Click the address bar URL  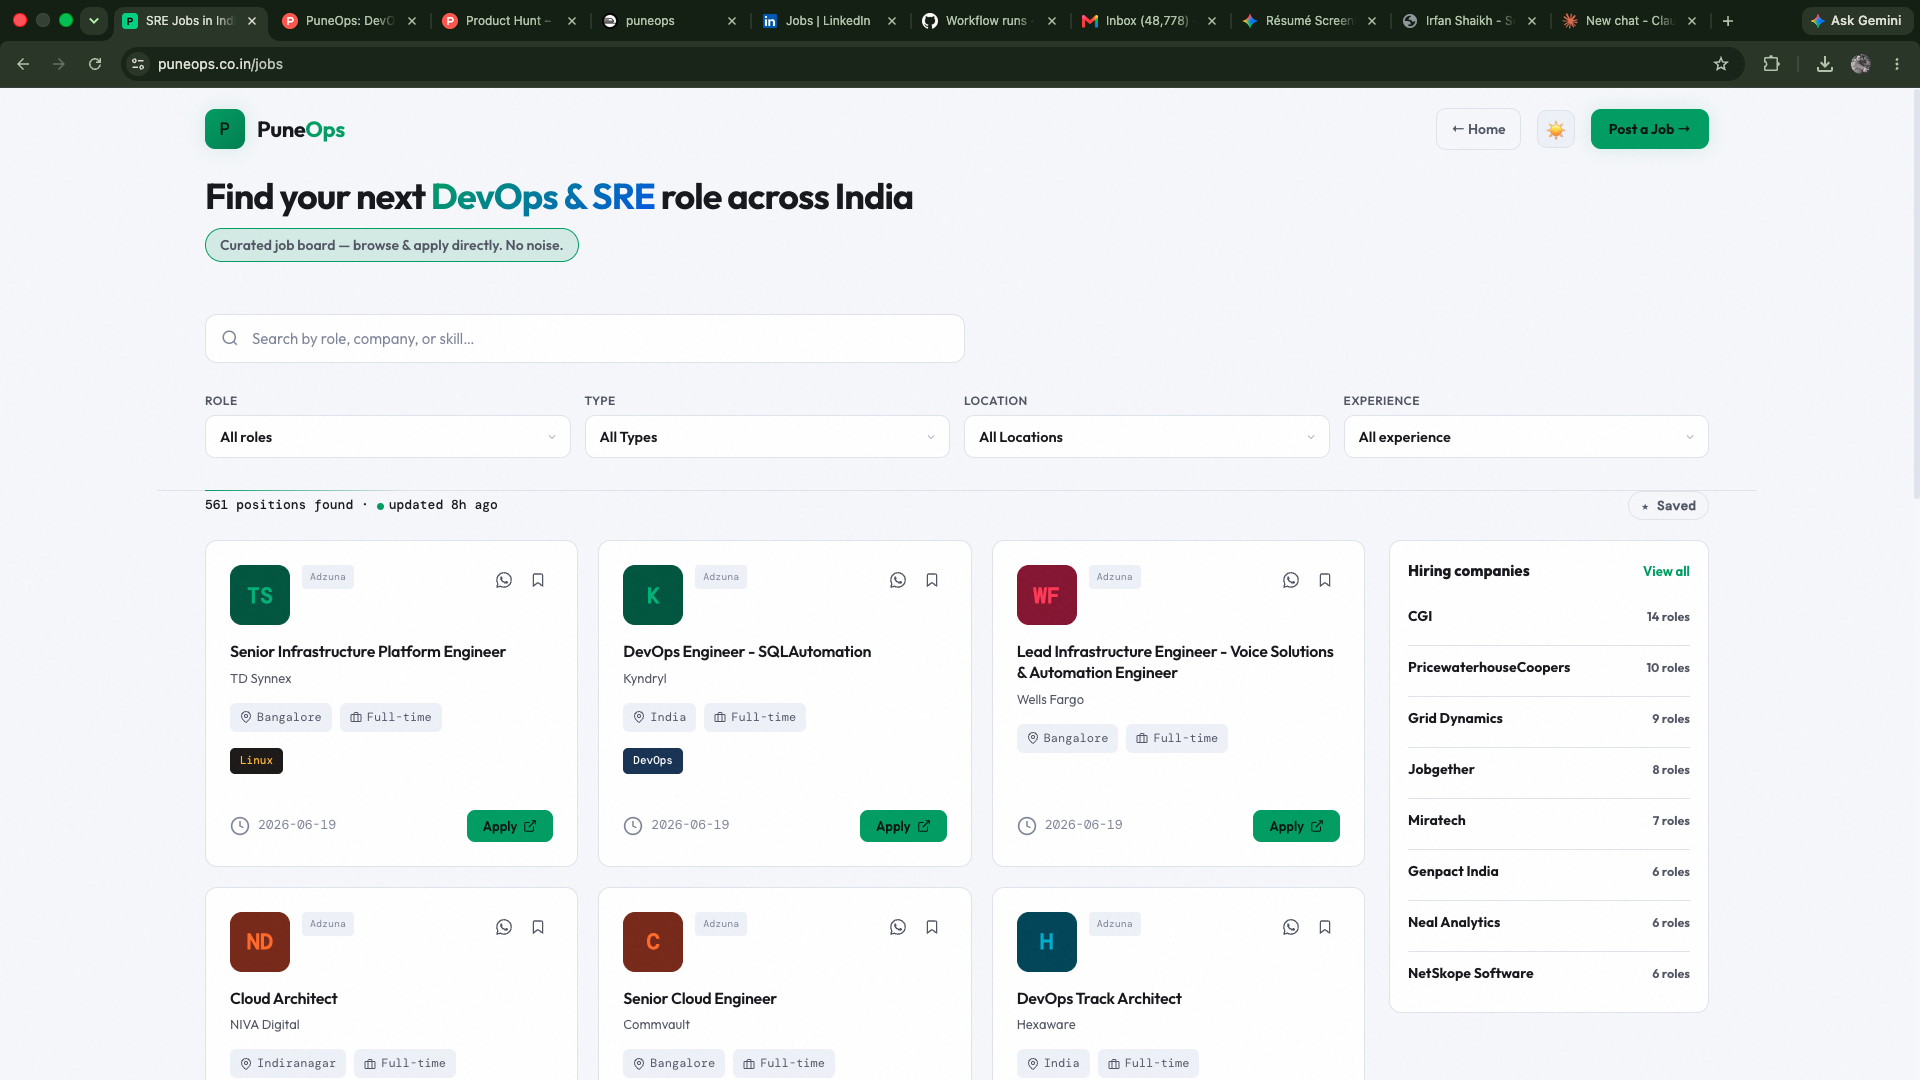coord(220,64)
